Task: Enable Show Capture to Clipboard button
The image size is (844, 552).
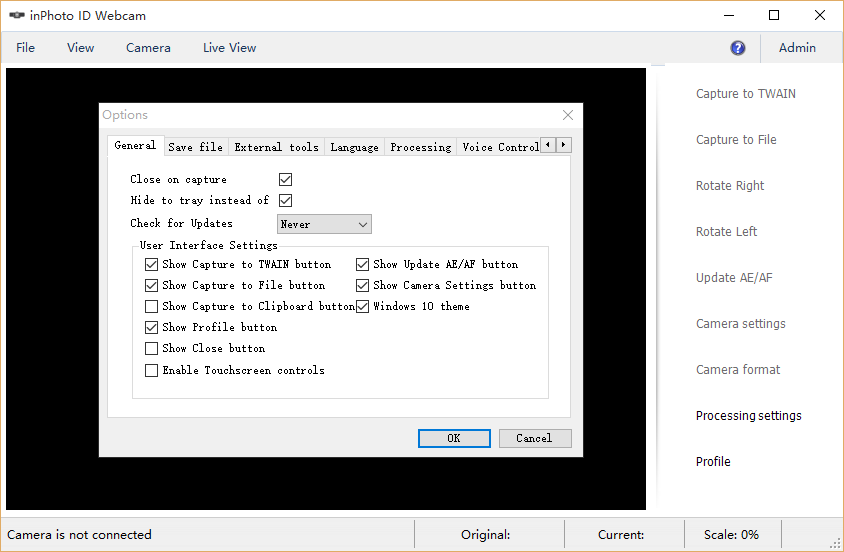Action: [x=152, y=306]
